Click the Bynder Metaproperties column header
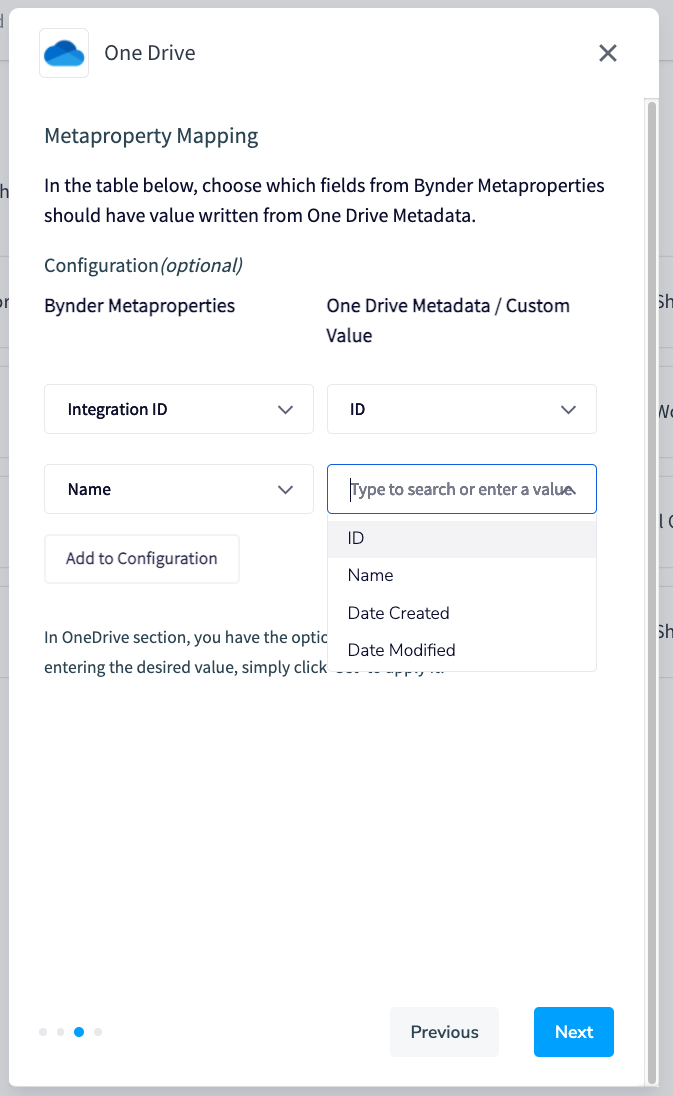673x1096 pixels. click(x=140, y=306)
